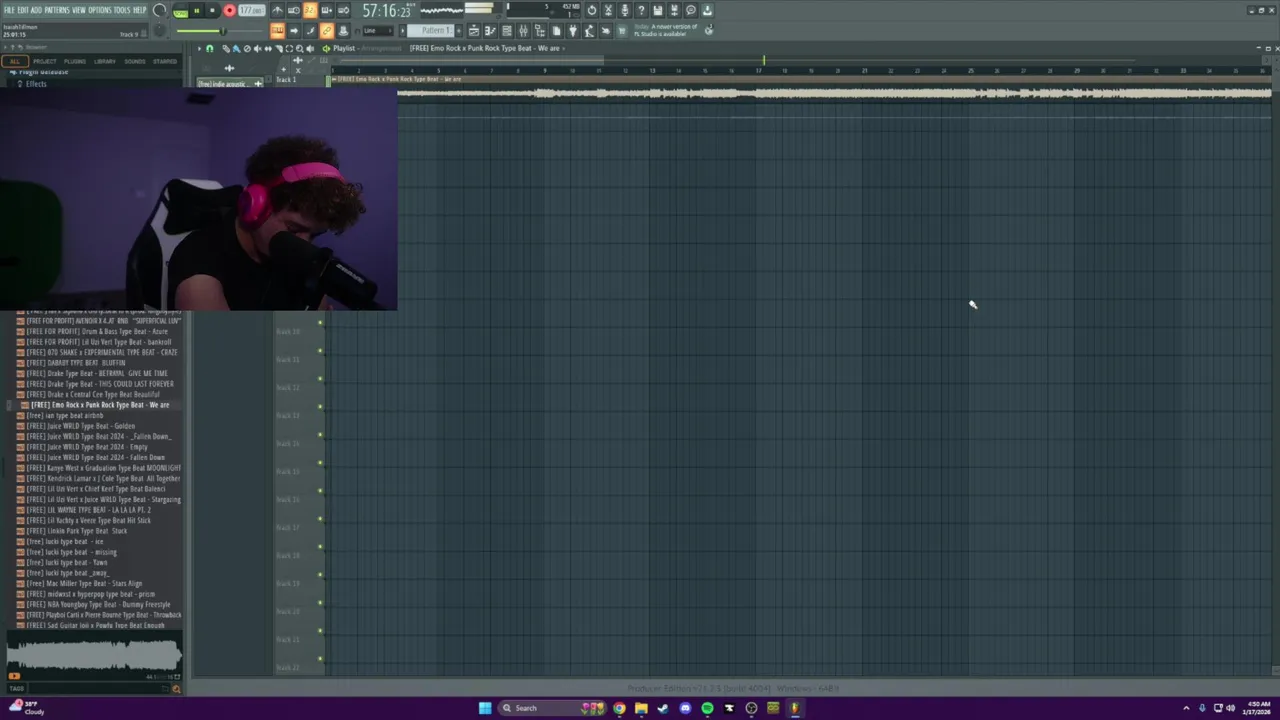
Task: Open the Piano roll view icon
Action: point(490,30)
